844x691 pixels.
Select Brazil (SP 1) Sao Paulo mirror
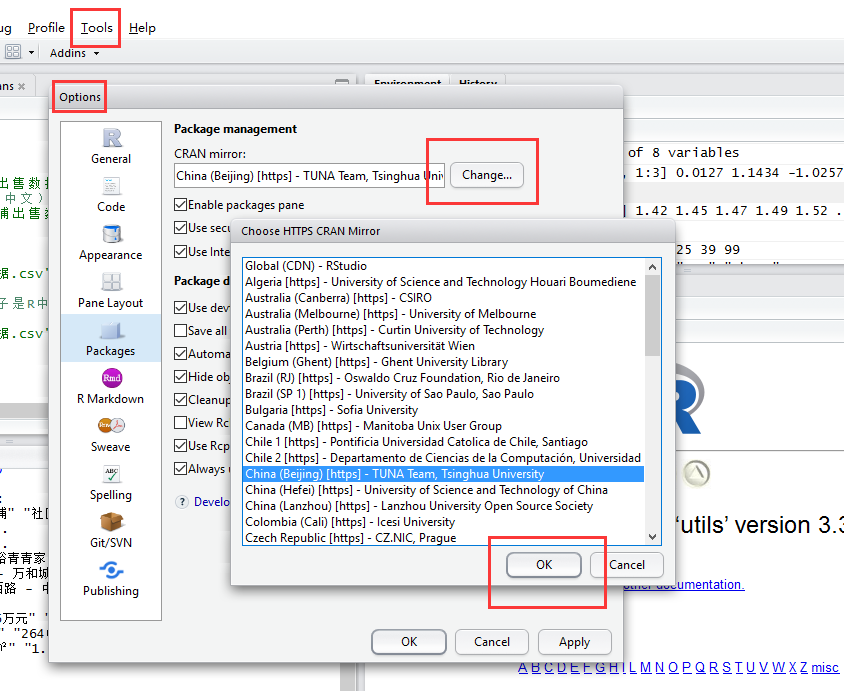coord(443,394)
